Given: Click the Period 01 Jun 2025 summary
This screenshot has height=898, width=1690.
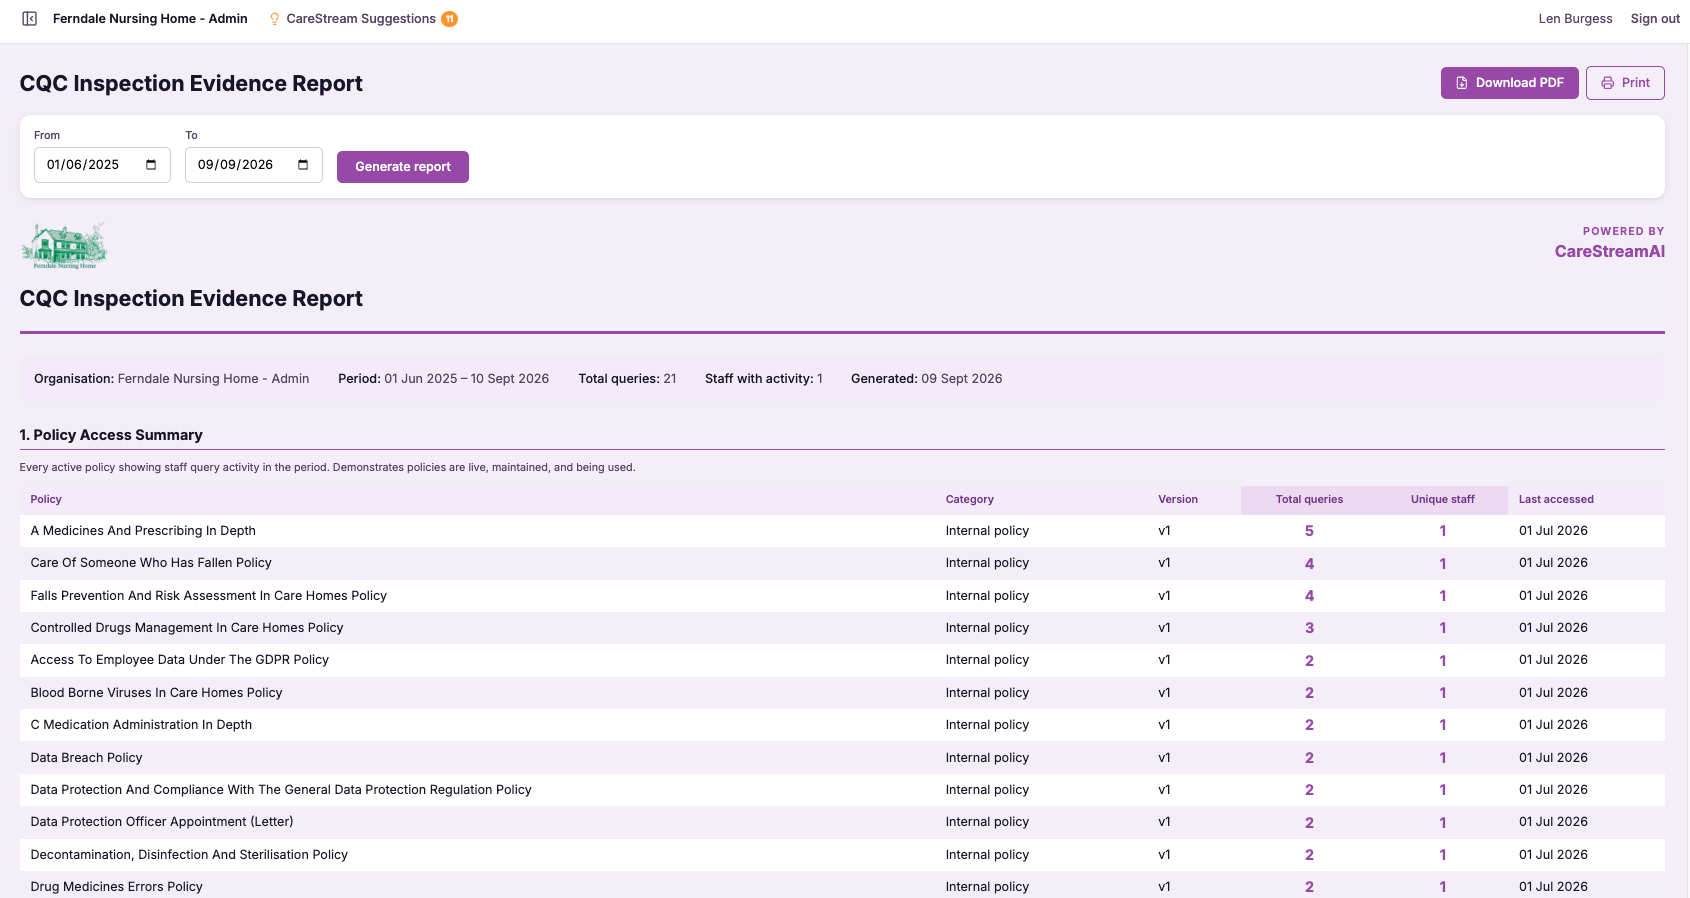Looking at the screenshot, I should click(x=443, y=379).
